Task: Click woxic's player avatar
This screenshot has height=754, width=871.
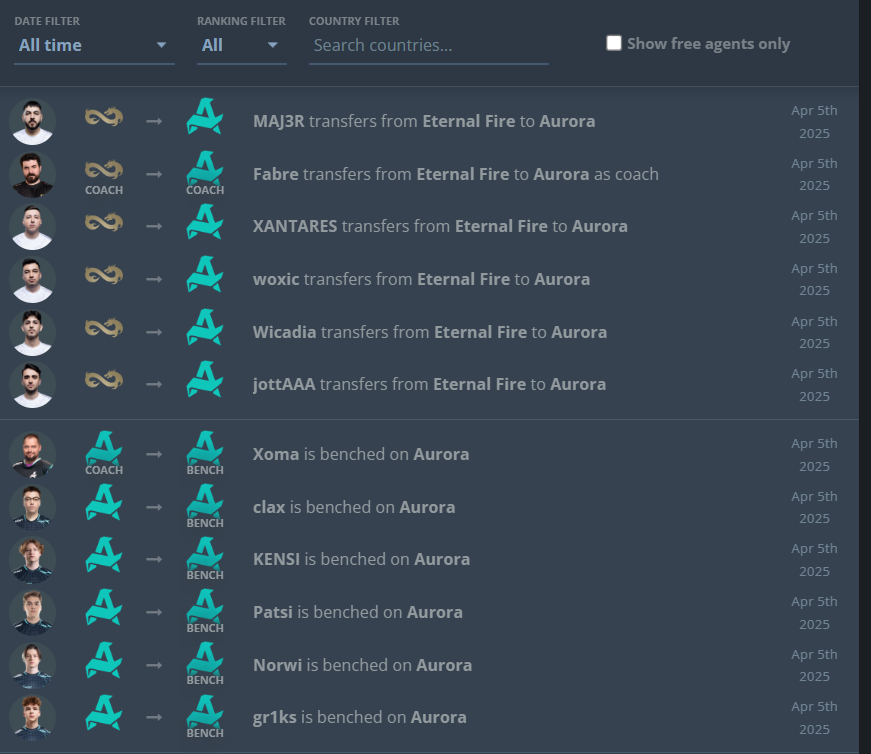Action: tap(32, 279)
